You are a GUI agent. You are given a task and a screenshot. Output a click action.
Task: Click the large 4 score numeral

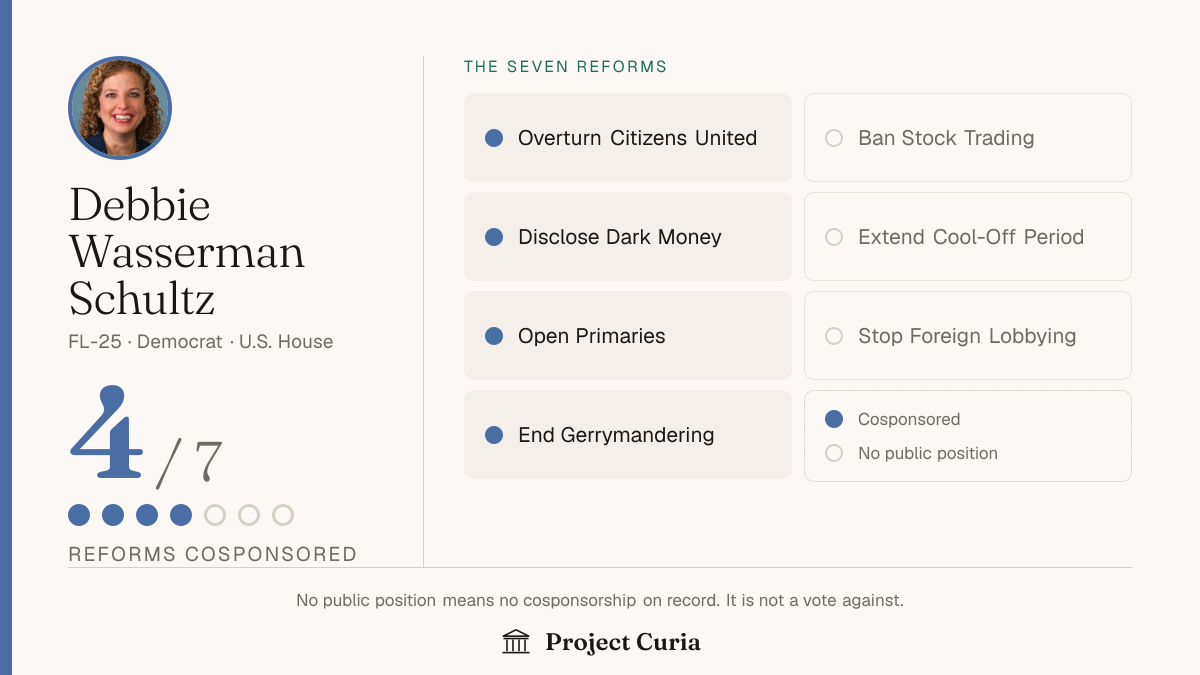[106, 433]
